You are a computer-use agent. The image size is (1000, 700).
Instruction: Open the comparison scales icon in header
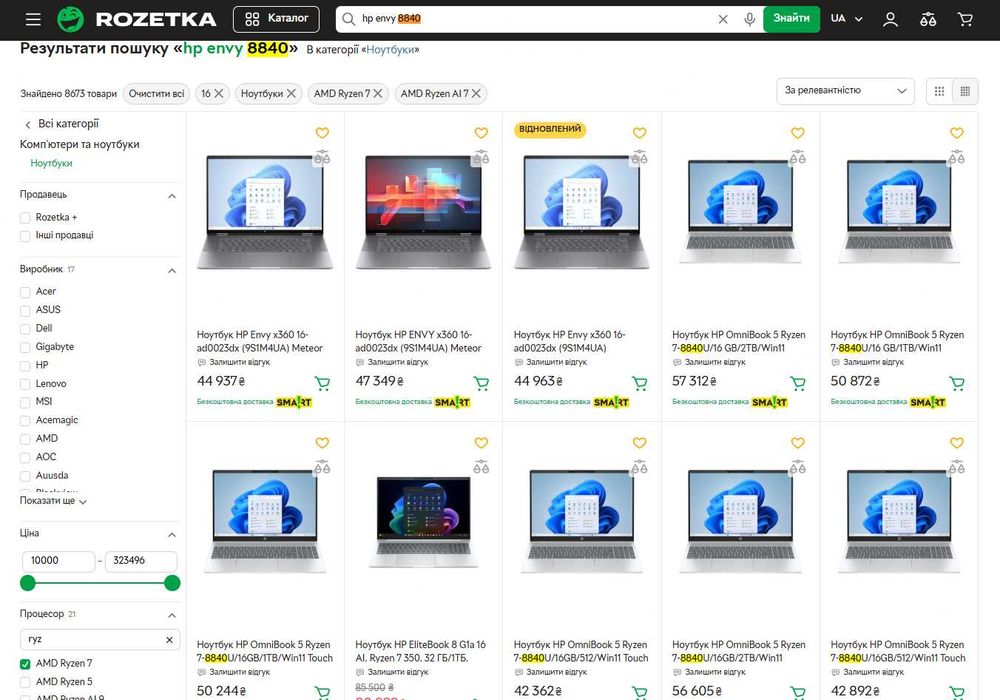click(928, 19)
